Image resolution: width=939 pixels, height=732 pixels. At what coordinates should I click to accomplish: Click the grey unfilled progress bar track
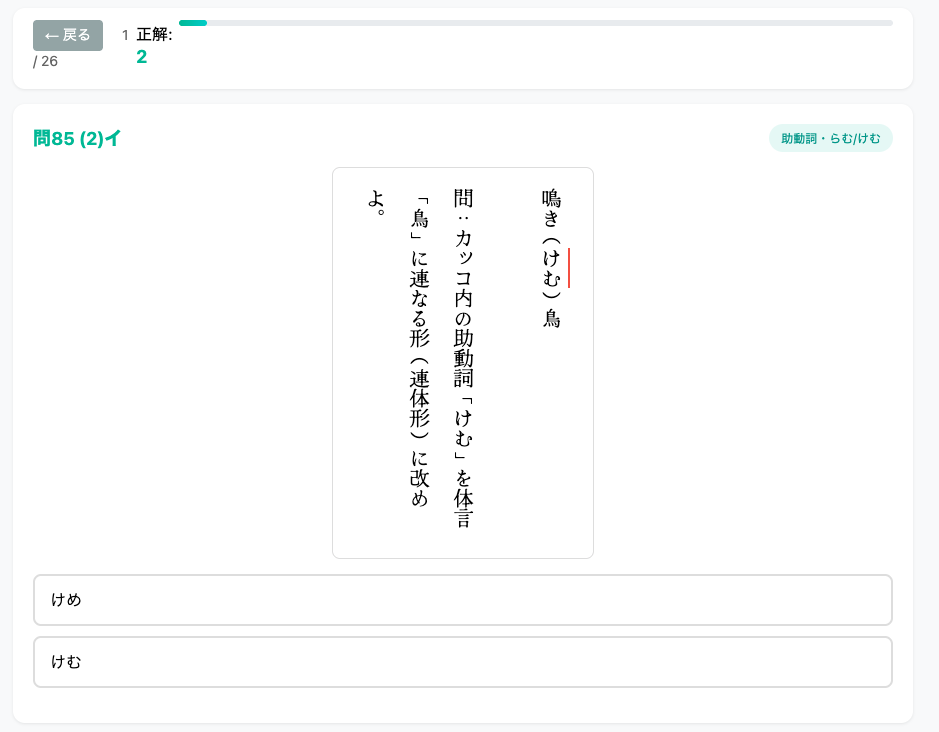(x=550, y=23)
